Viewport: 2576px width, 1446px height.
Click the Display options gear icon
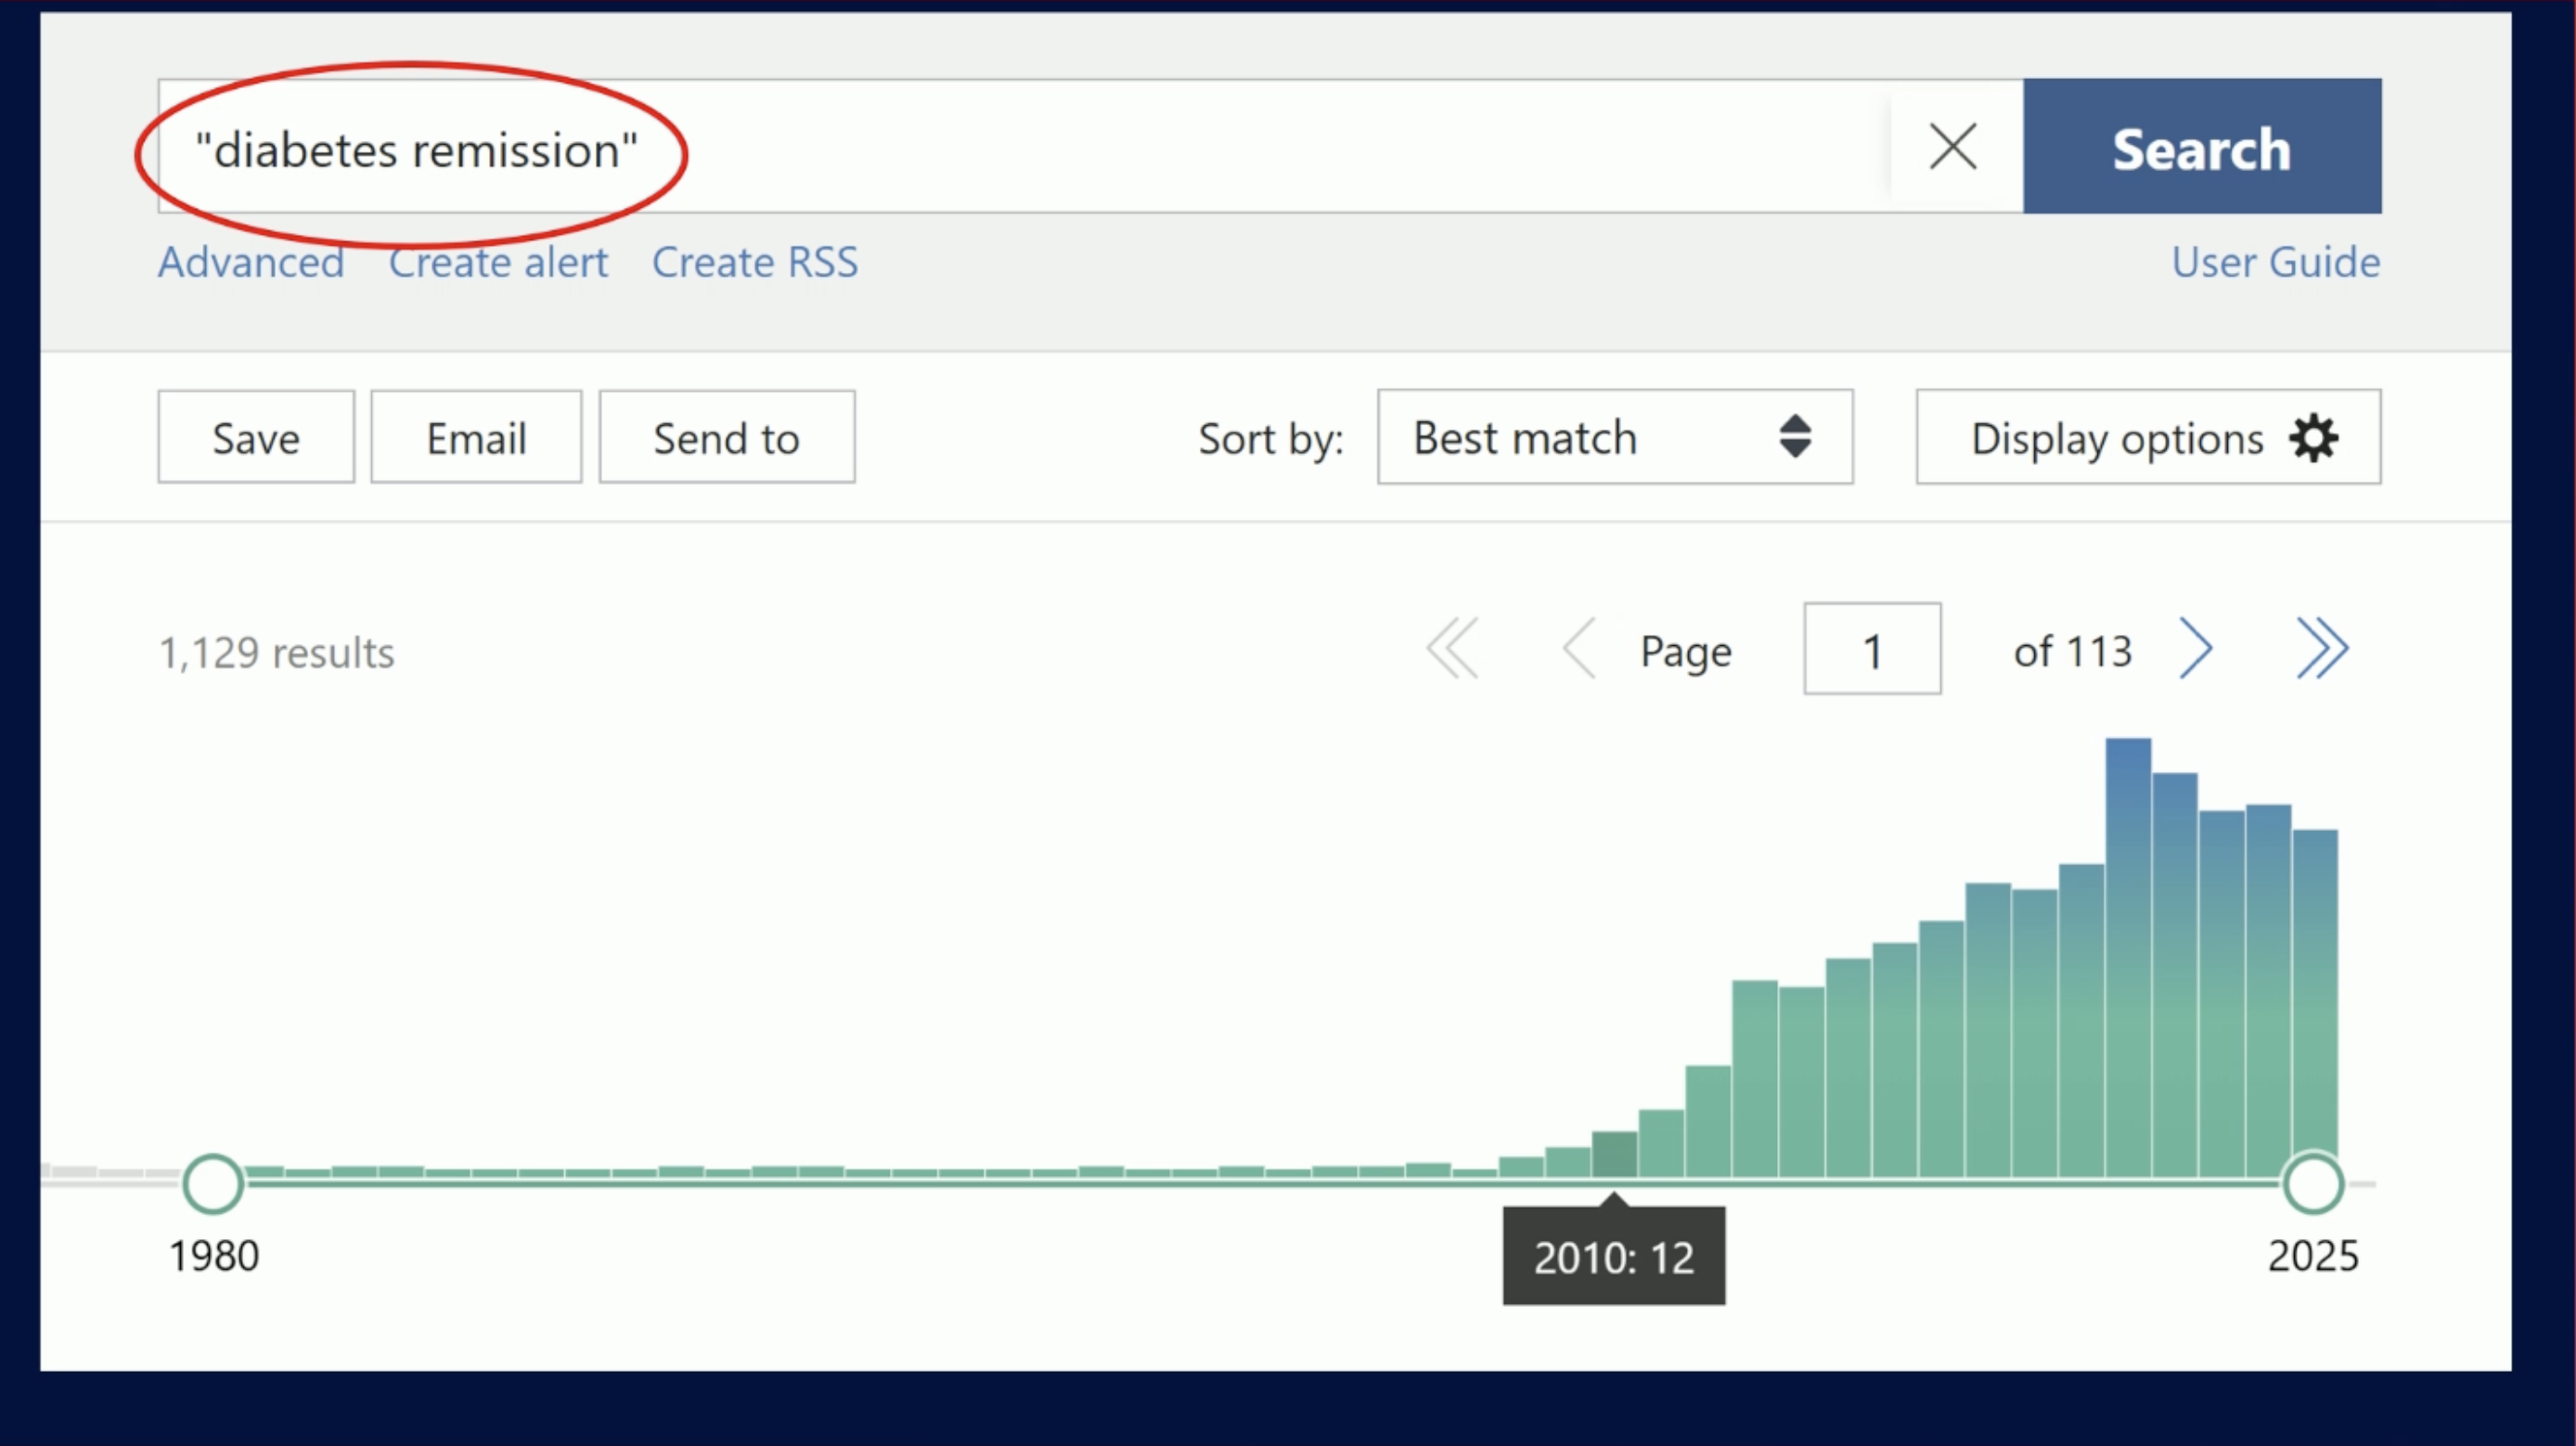[x=2313, y=438]
